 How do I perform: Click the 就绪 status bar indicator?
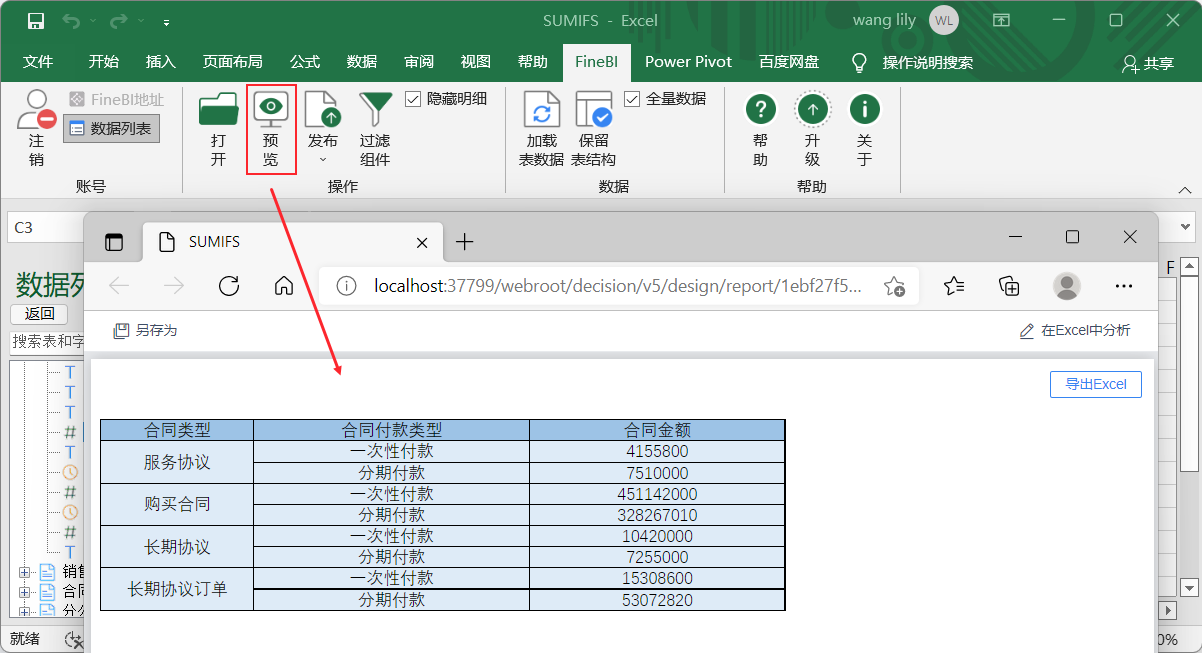tap(25, 639)
